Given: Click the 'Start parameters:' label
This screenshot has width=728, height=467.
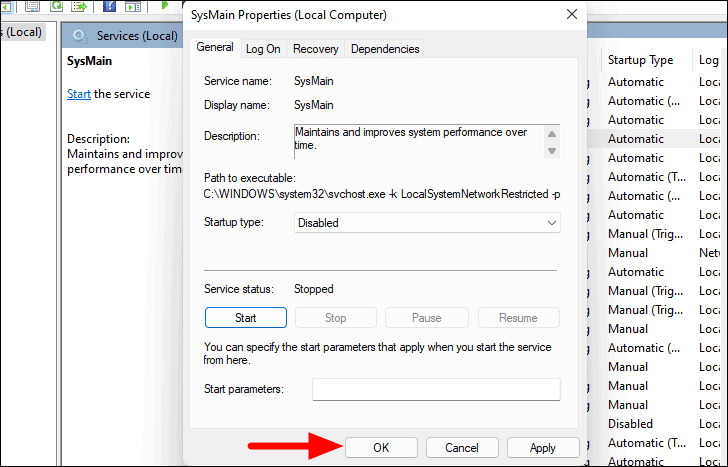Looking at the screenshot, I should pos(244,389).
